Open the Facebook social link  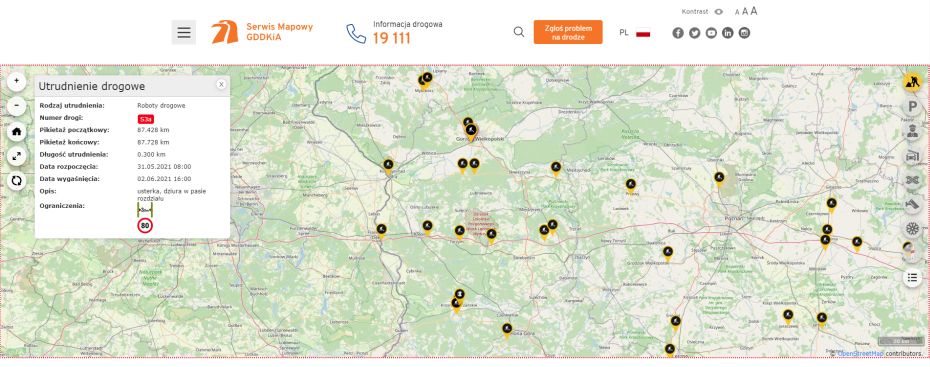tap(678, 33)
